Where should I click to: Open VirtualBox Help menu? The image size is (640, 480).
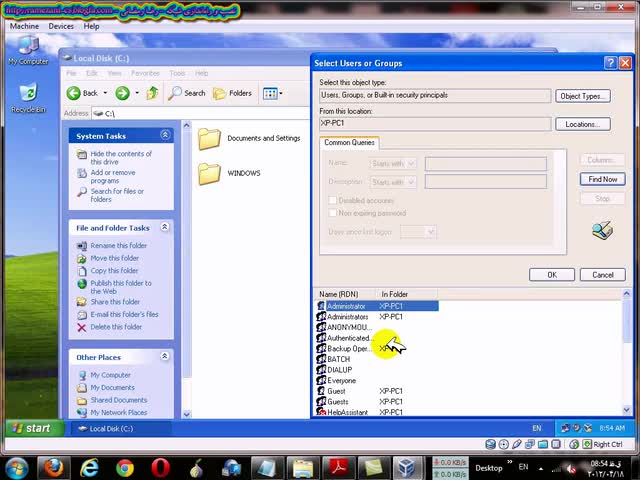click(91, 26)
